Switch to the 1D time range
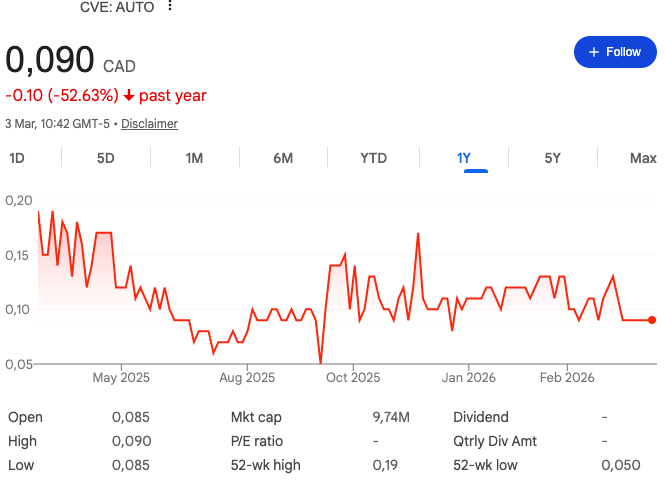 [x=17, y=158]
